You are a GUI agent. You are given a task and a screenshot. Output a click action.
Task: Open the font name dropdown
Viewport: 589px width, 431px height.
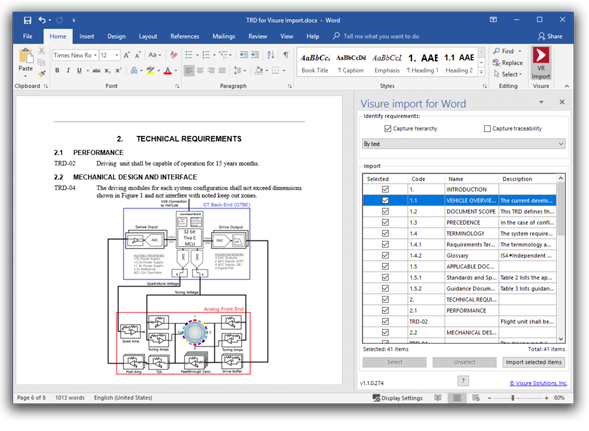pos(95,55)
